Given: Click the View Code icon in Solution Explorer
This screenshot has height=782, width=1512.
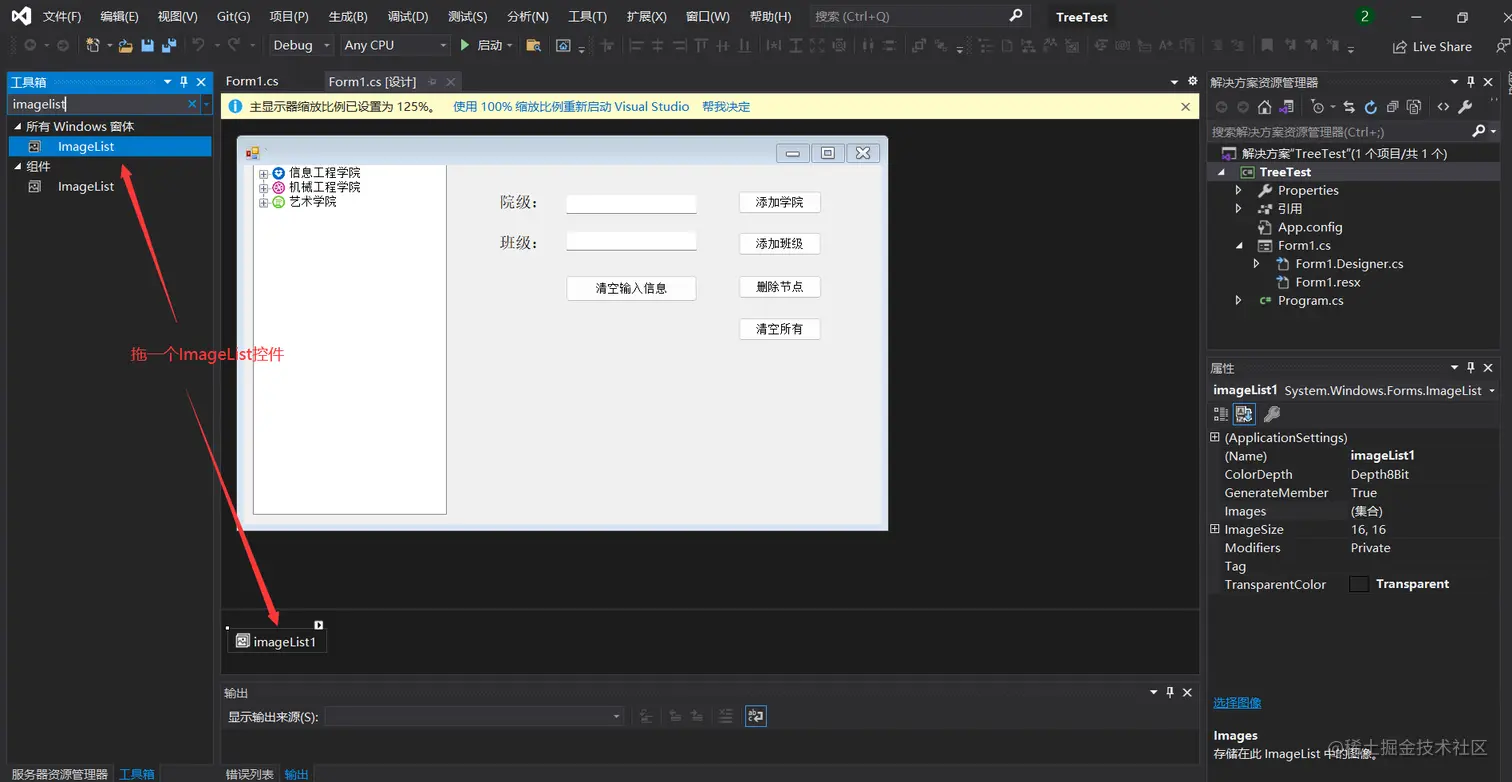Looking at the screenshot, I should point(1443,107).
